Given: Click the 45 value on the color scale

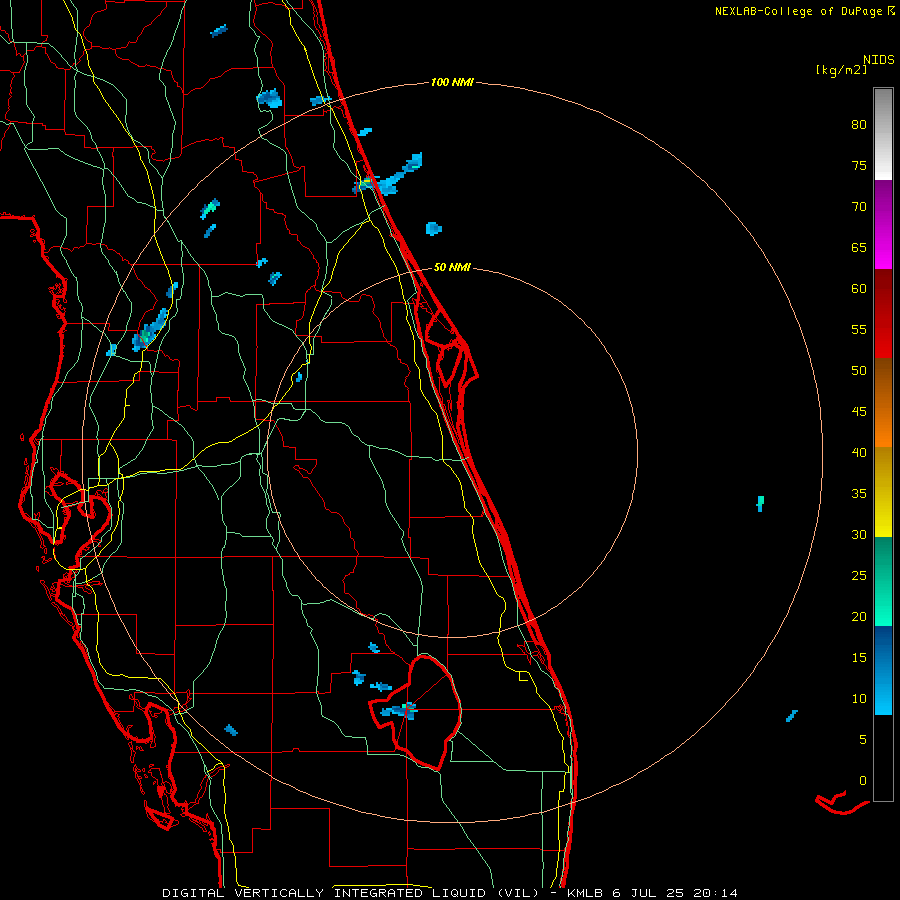Looking at the screenshot, I should click(859, 412).
